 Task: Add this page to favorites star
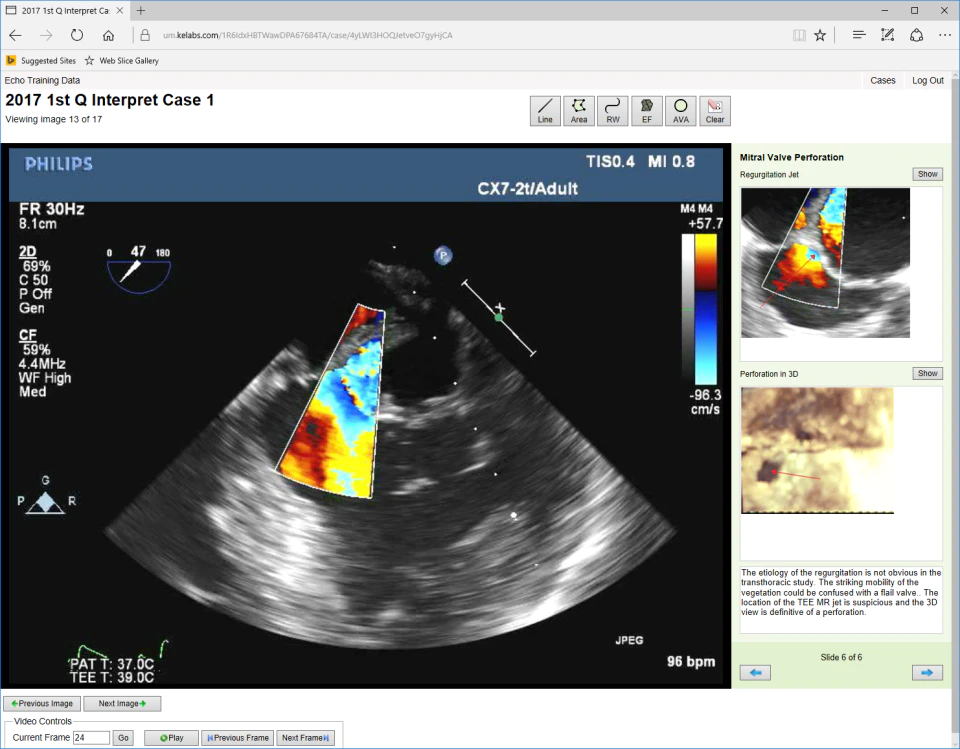820,36
